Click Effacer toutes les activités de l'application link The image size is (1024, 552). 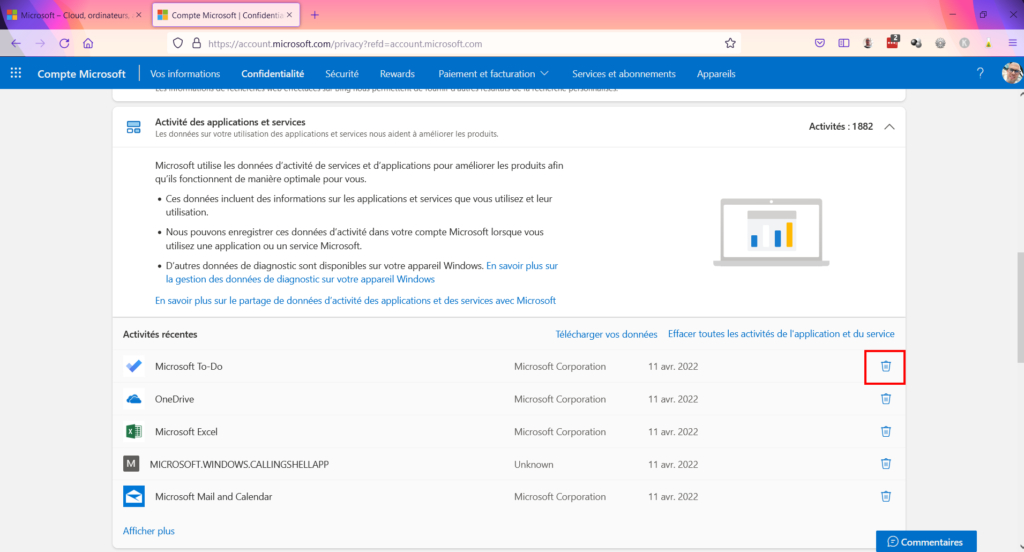[x=781, y=334]
